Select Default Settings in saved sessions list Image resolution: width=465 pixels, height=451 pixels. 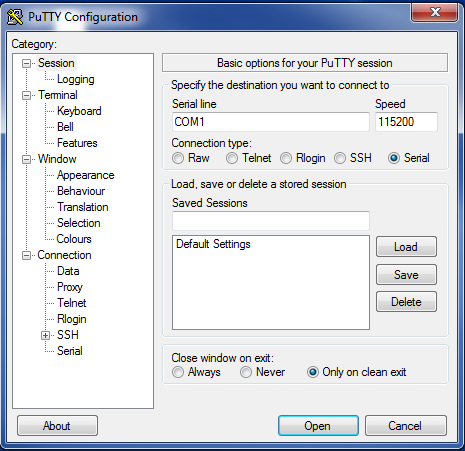coord(213,244)
